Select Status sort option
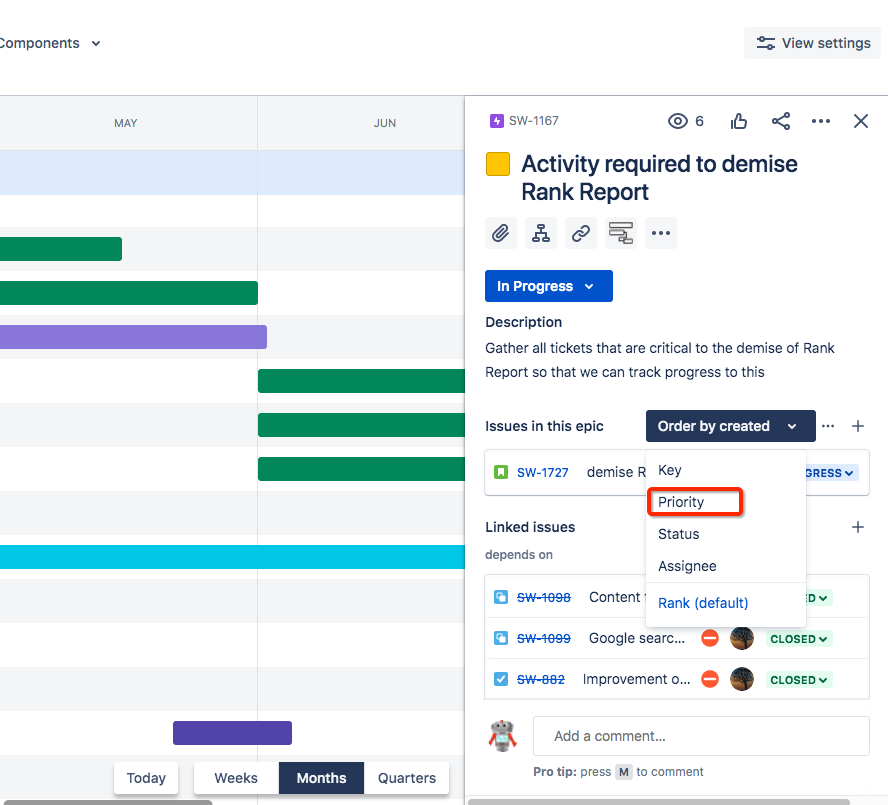888x805 pixels. pos(725,534)
